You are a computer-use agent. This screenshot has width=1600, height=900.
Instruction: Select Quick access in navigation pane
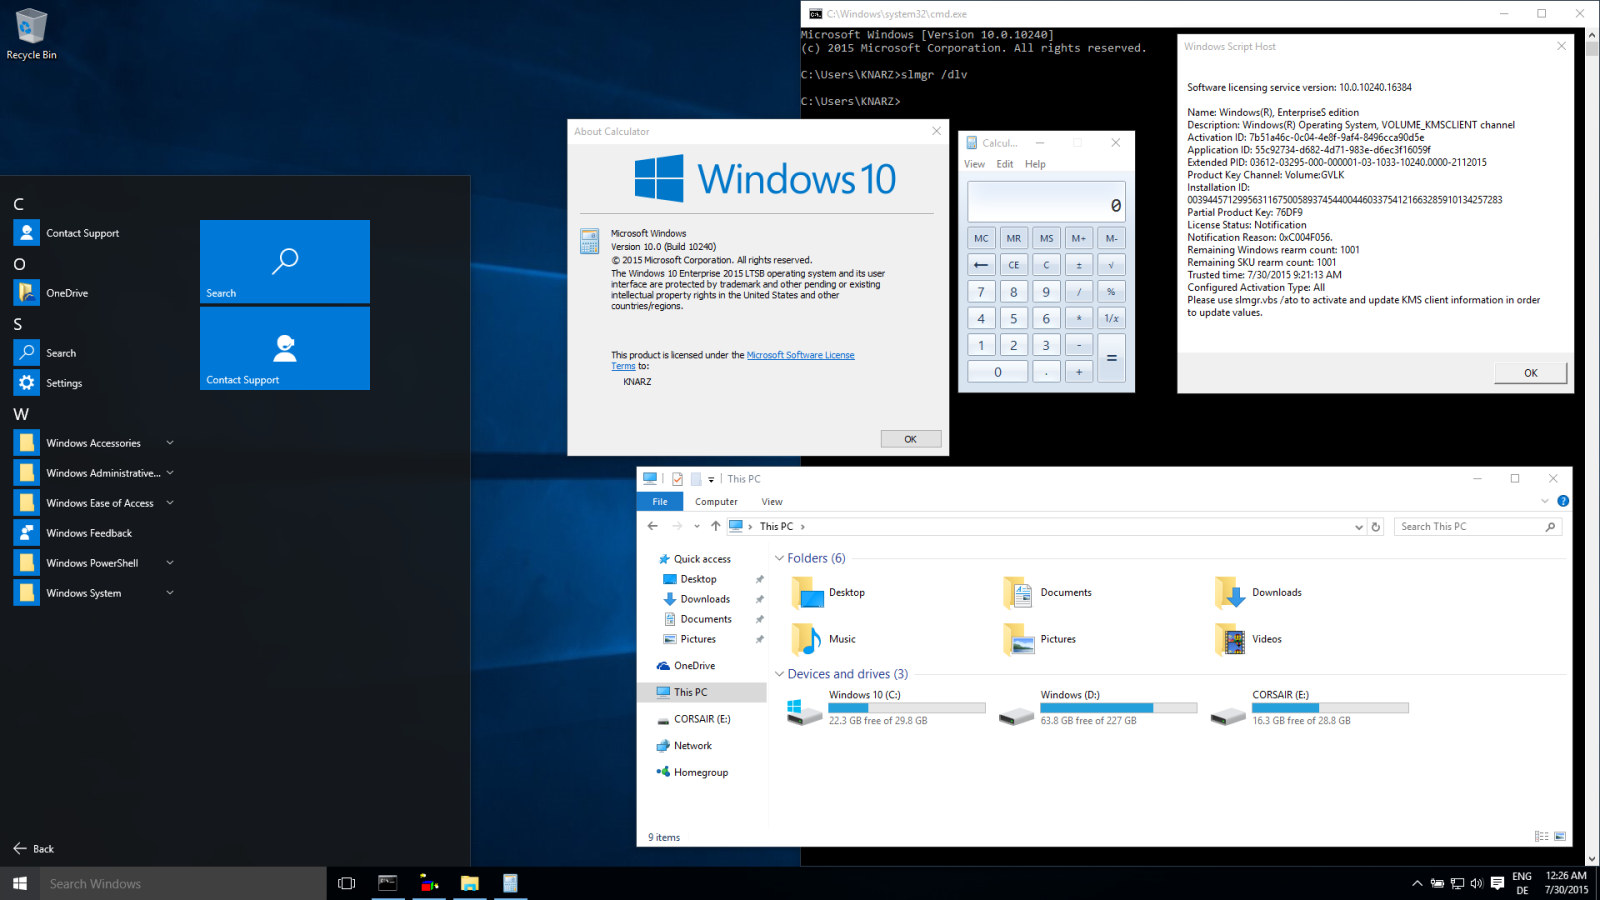pyautogui.click(x=701, y=559)
